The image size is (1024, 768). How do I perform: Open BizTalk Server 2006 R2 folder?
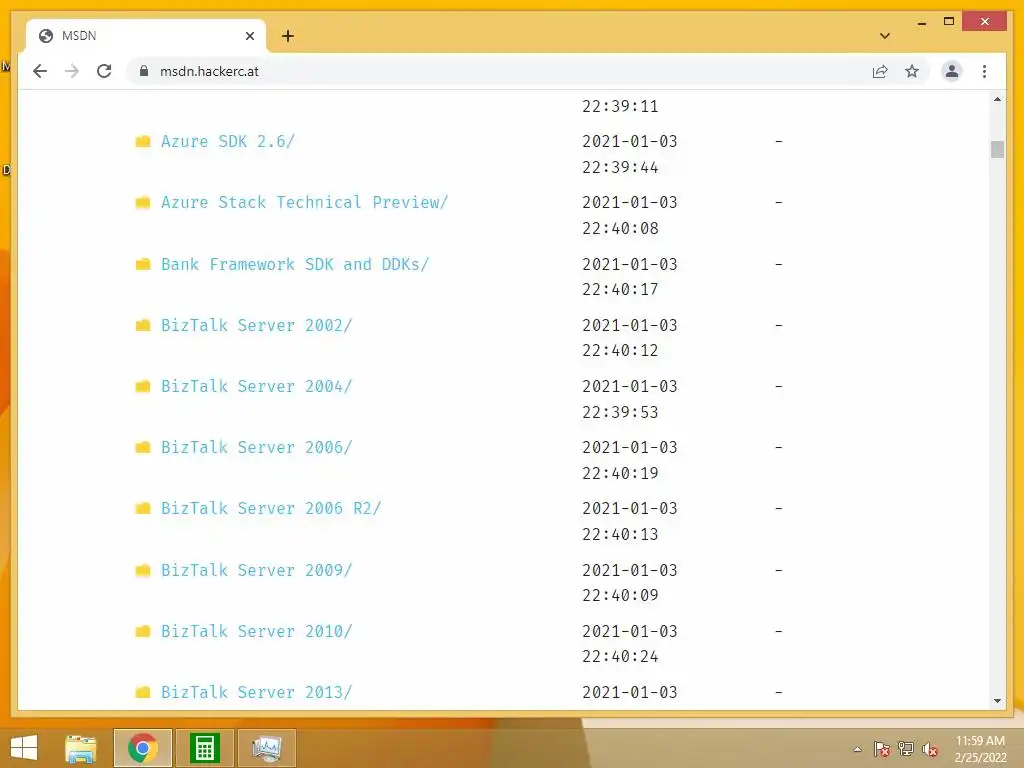tap(271, 508)
